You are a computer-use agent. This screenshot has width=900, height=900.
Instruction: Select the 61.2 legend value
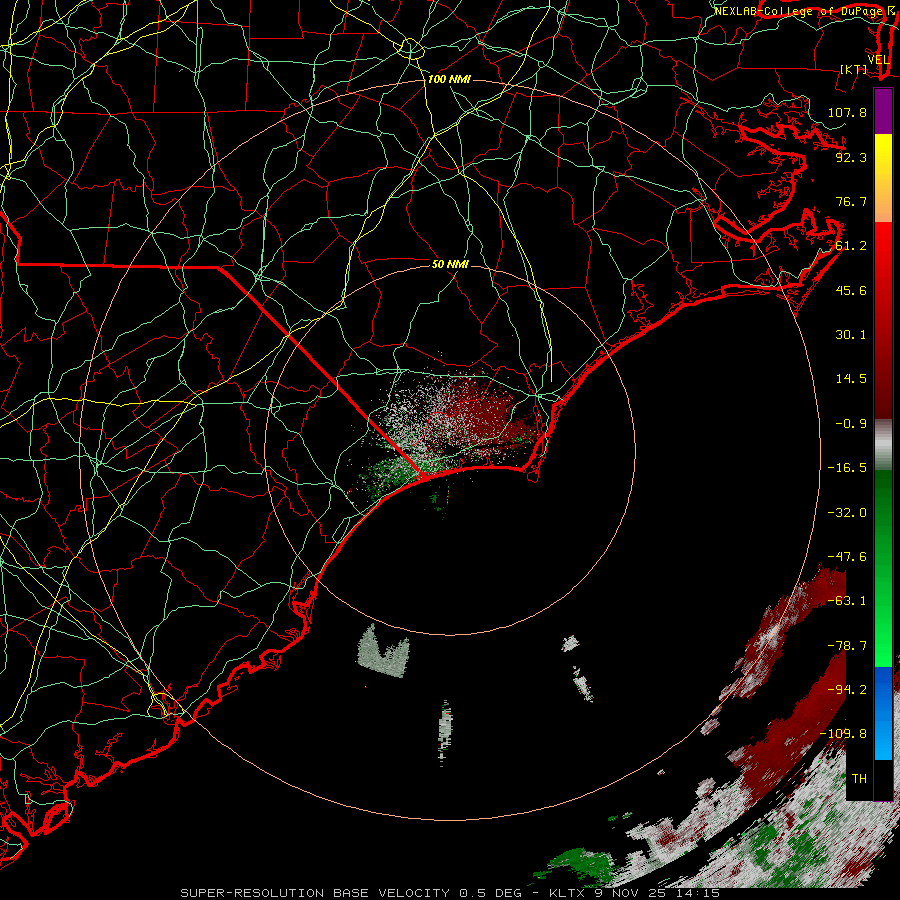tap(851, 246)
